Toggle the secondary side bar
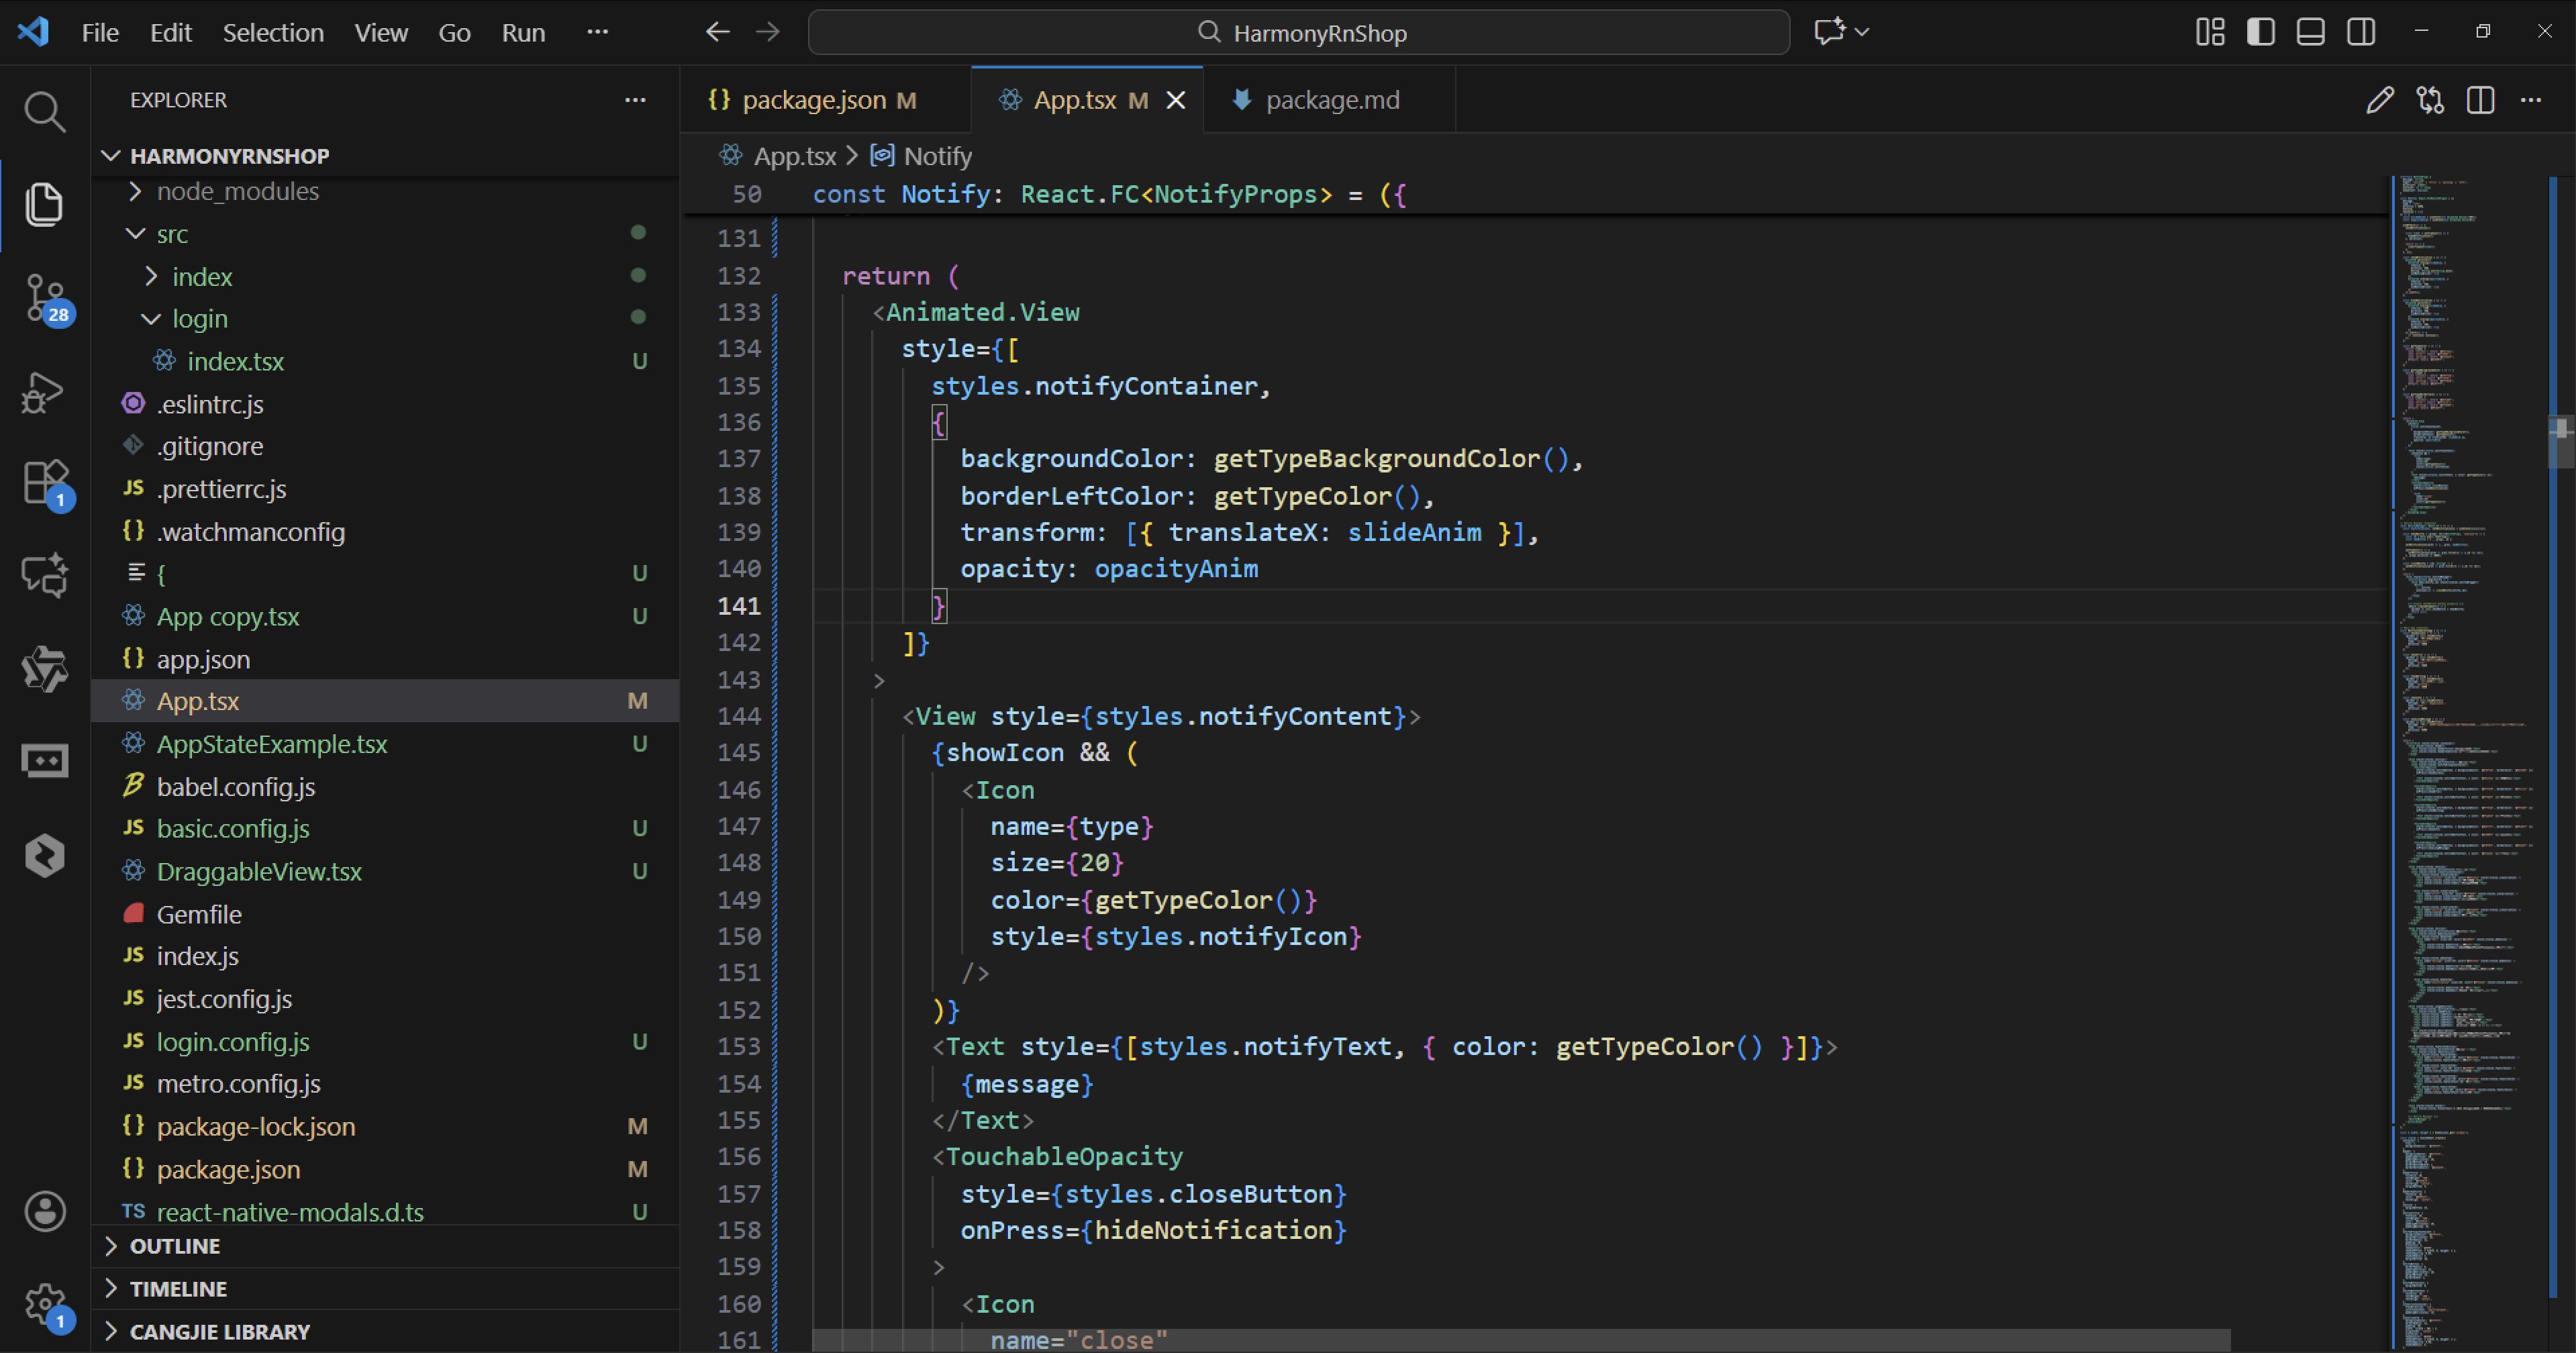The image size is (2576, 1353). click(2361, 32)
